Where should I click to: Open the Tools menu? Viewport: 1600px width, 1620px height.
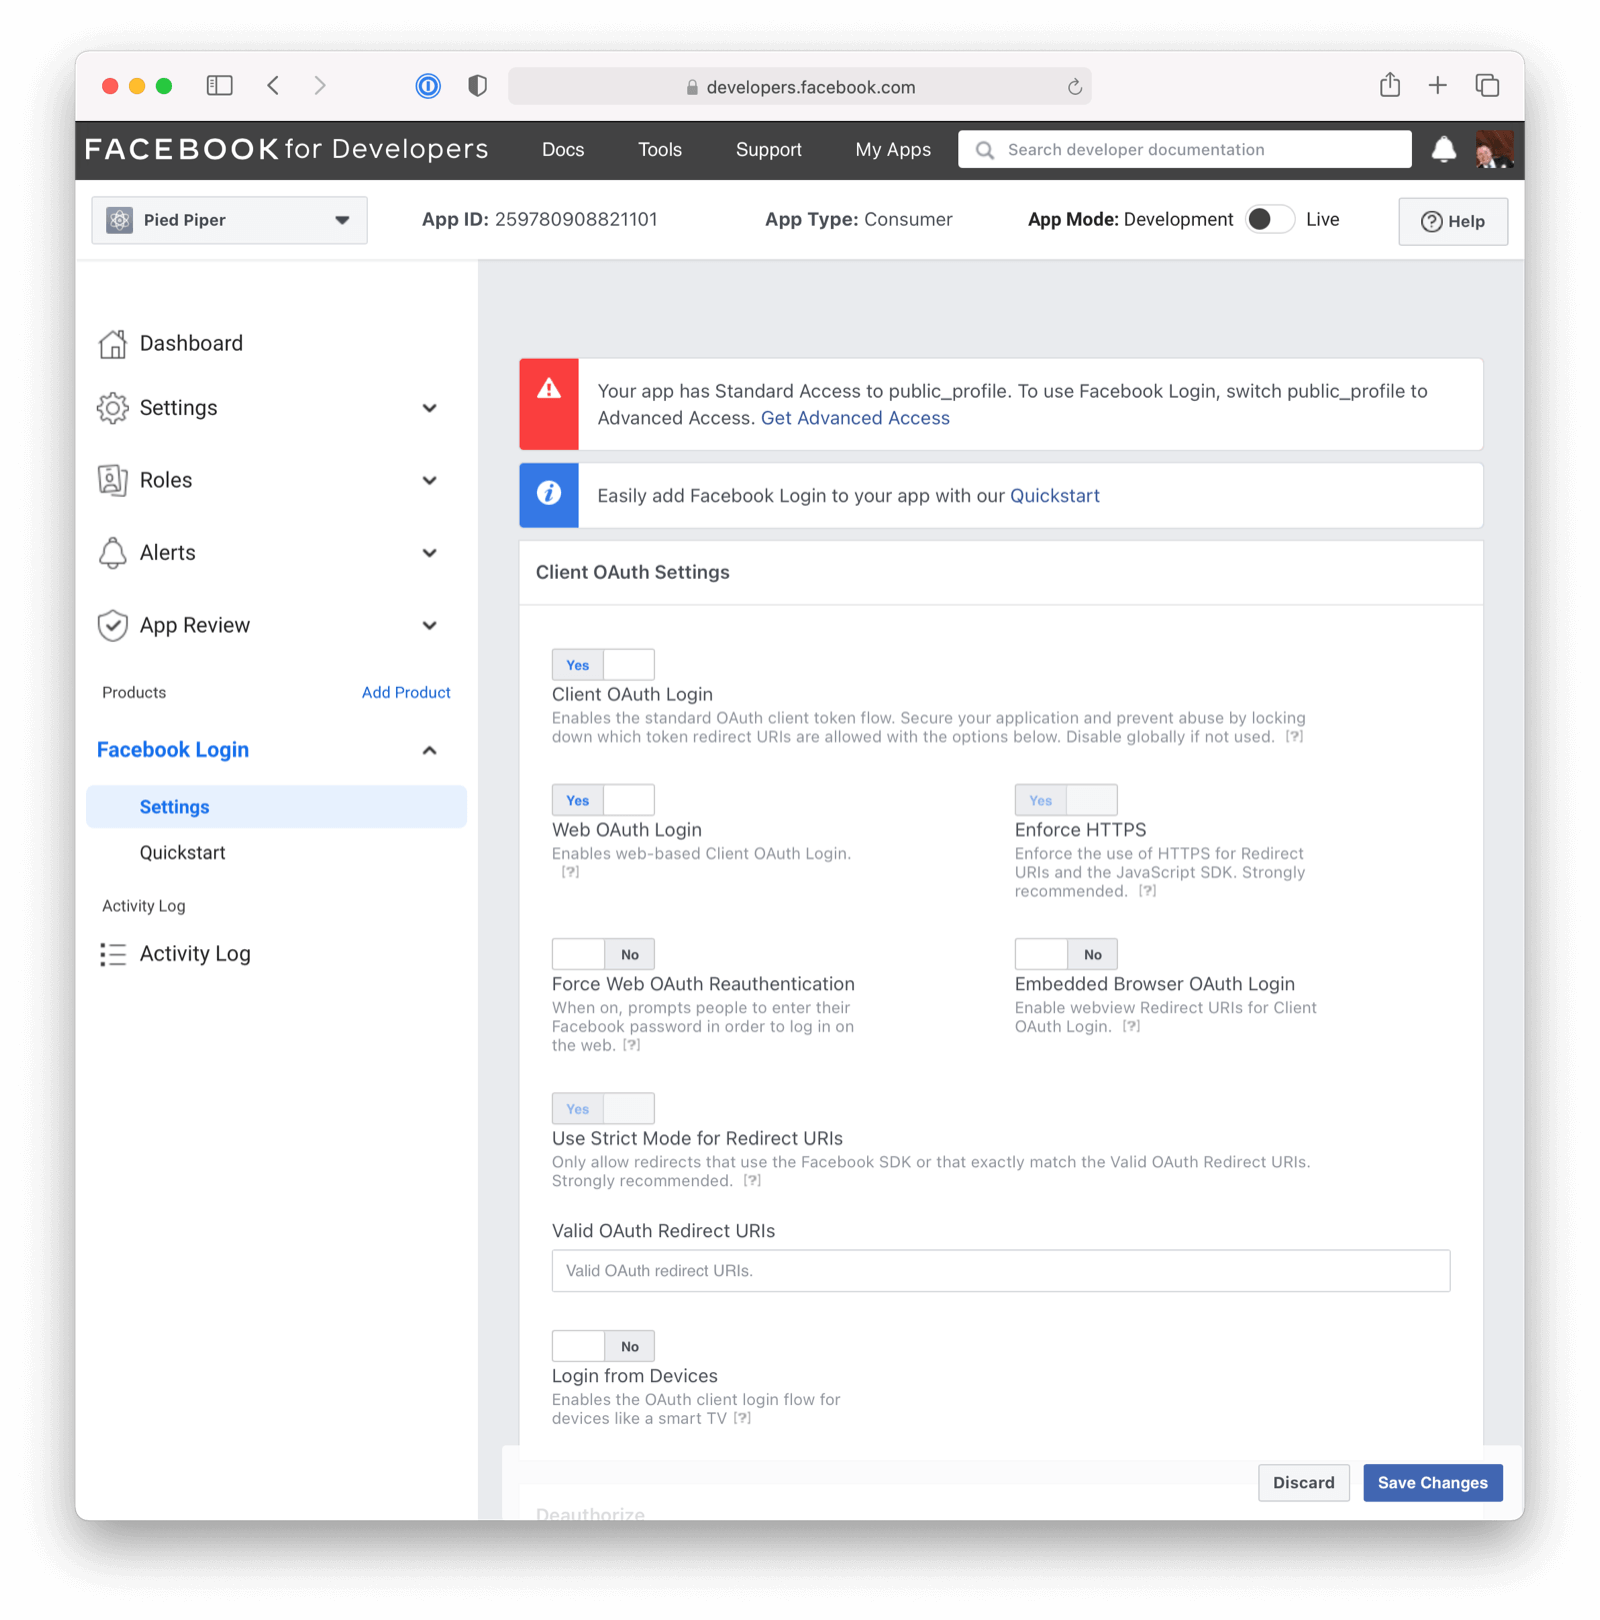point(660,150)
